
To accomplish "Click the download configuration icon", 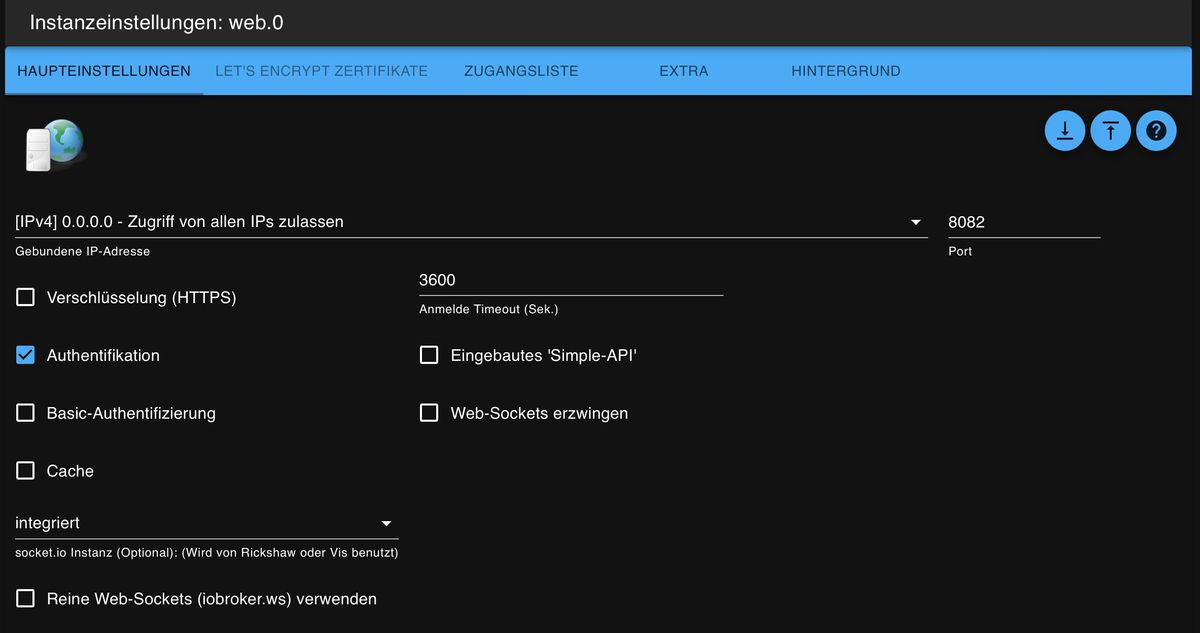I will 1065,131.
